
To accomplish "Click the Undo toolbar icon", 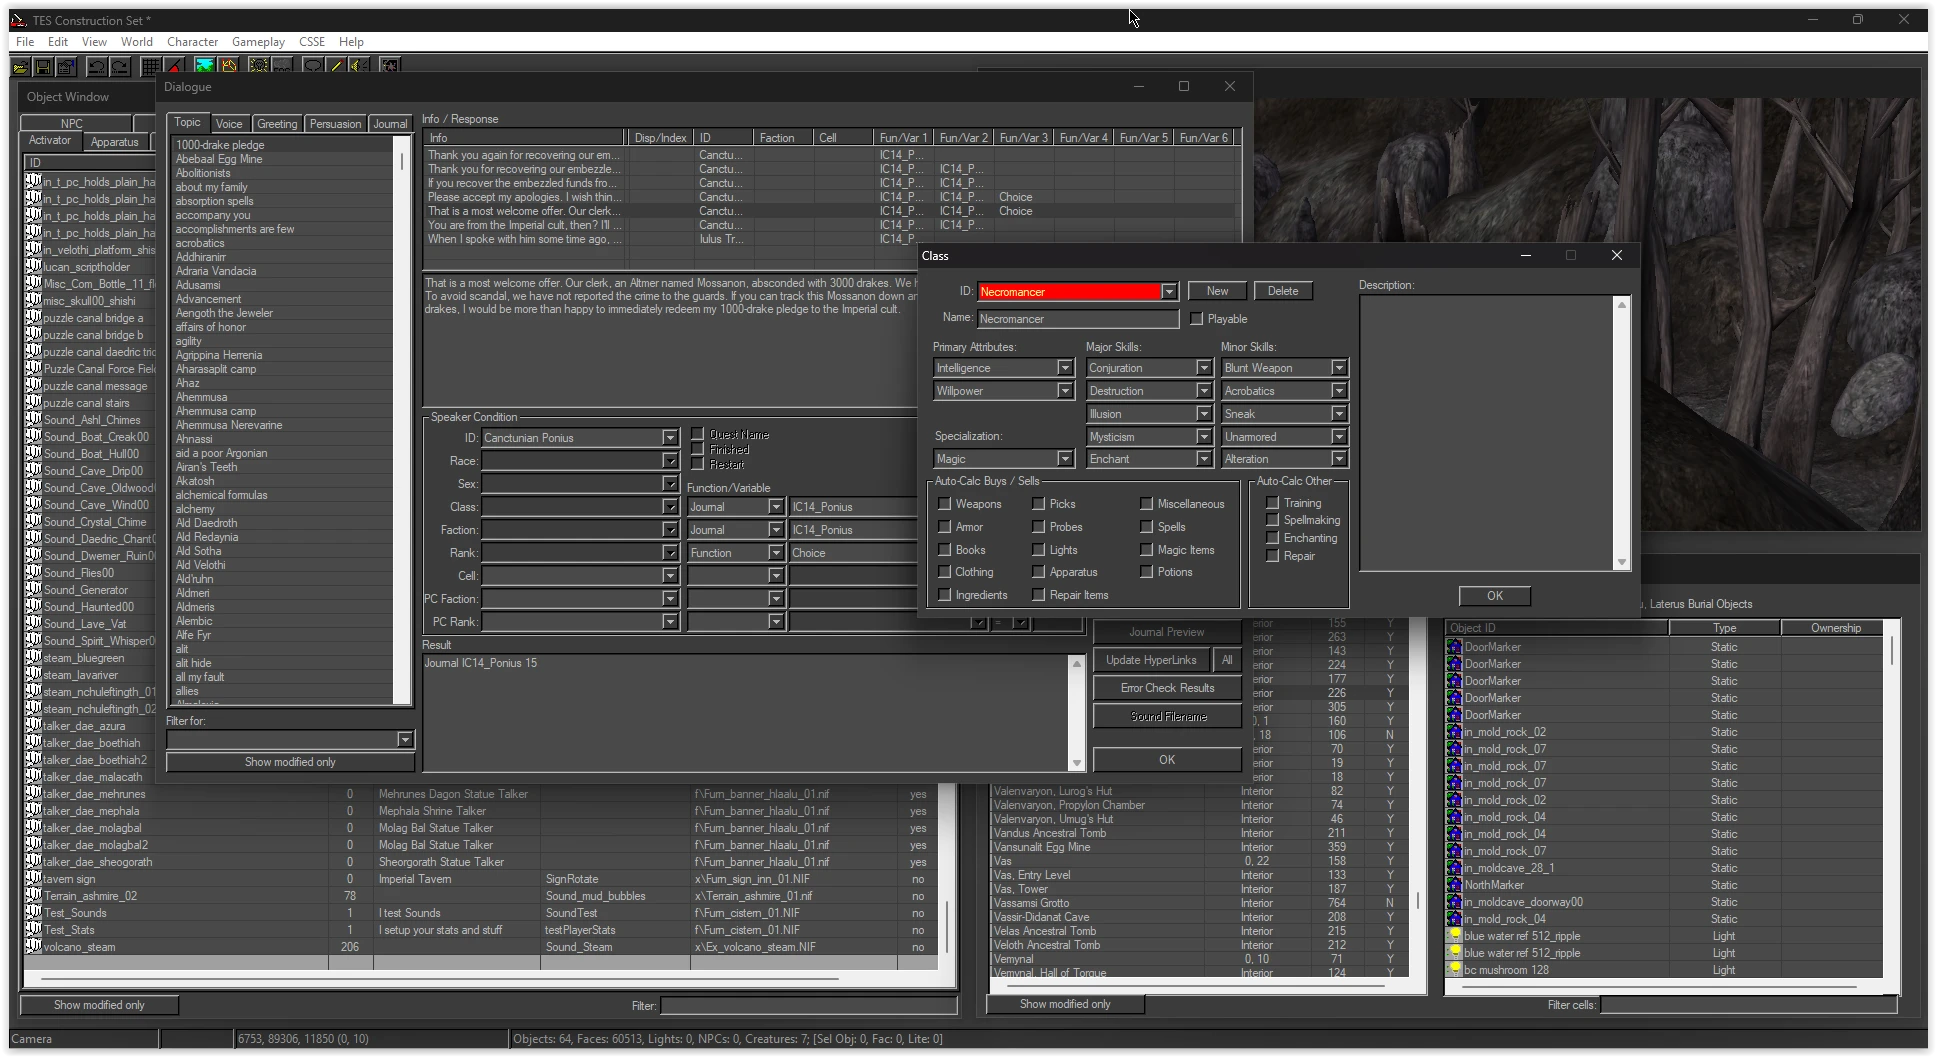I will point(97,67).
